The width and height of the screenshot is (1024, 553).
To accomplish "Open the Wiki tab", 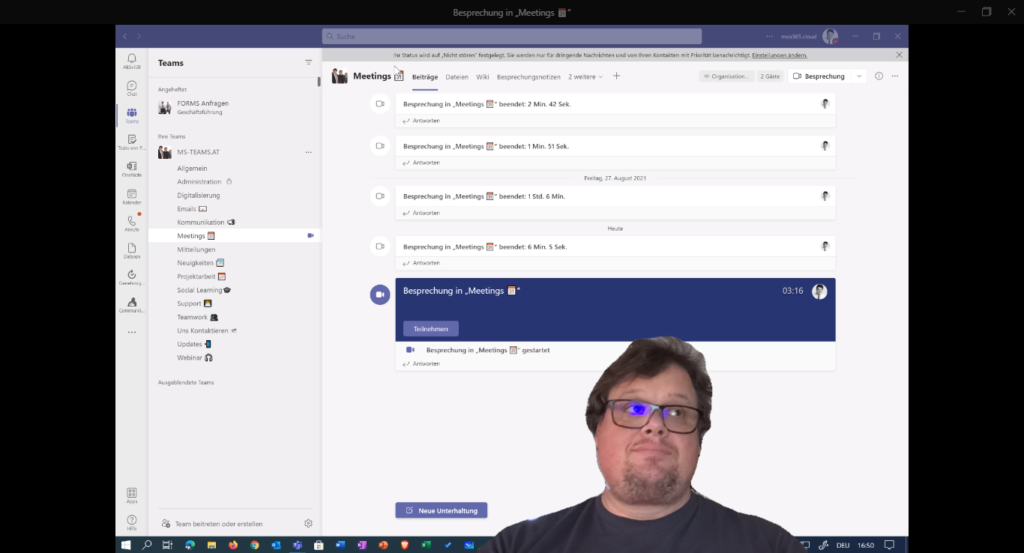I will [483, 77].
